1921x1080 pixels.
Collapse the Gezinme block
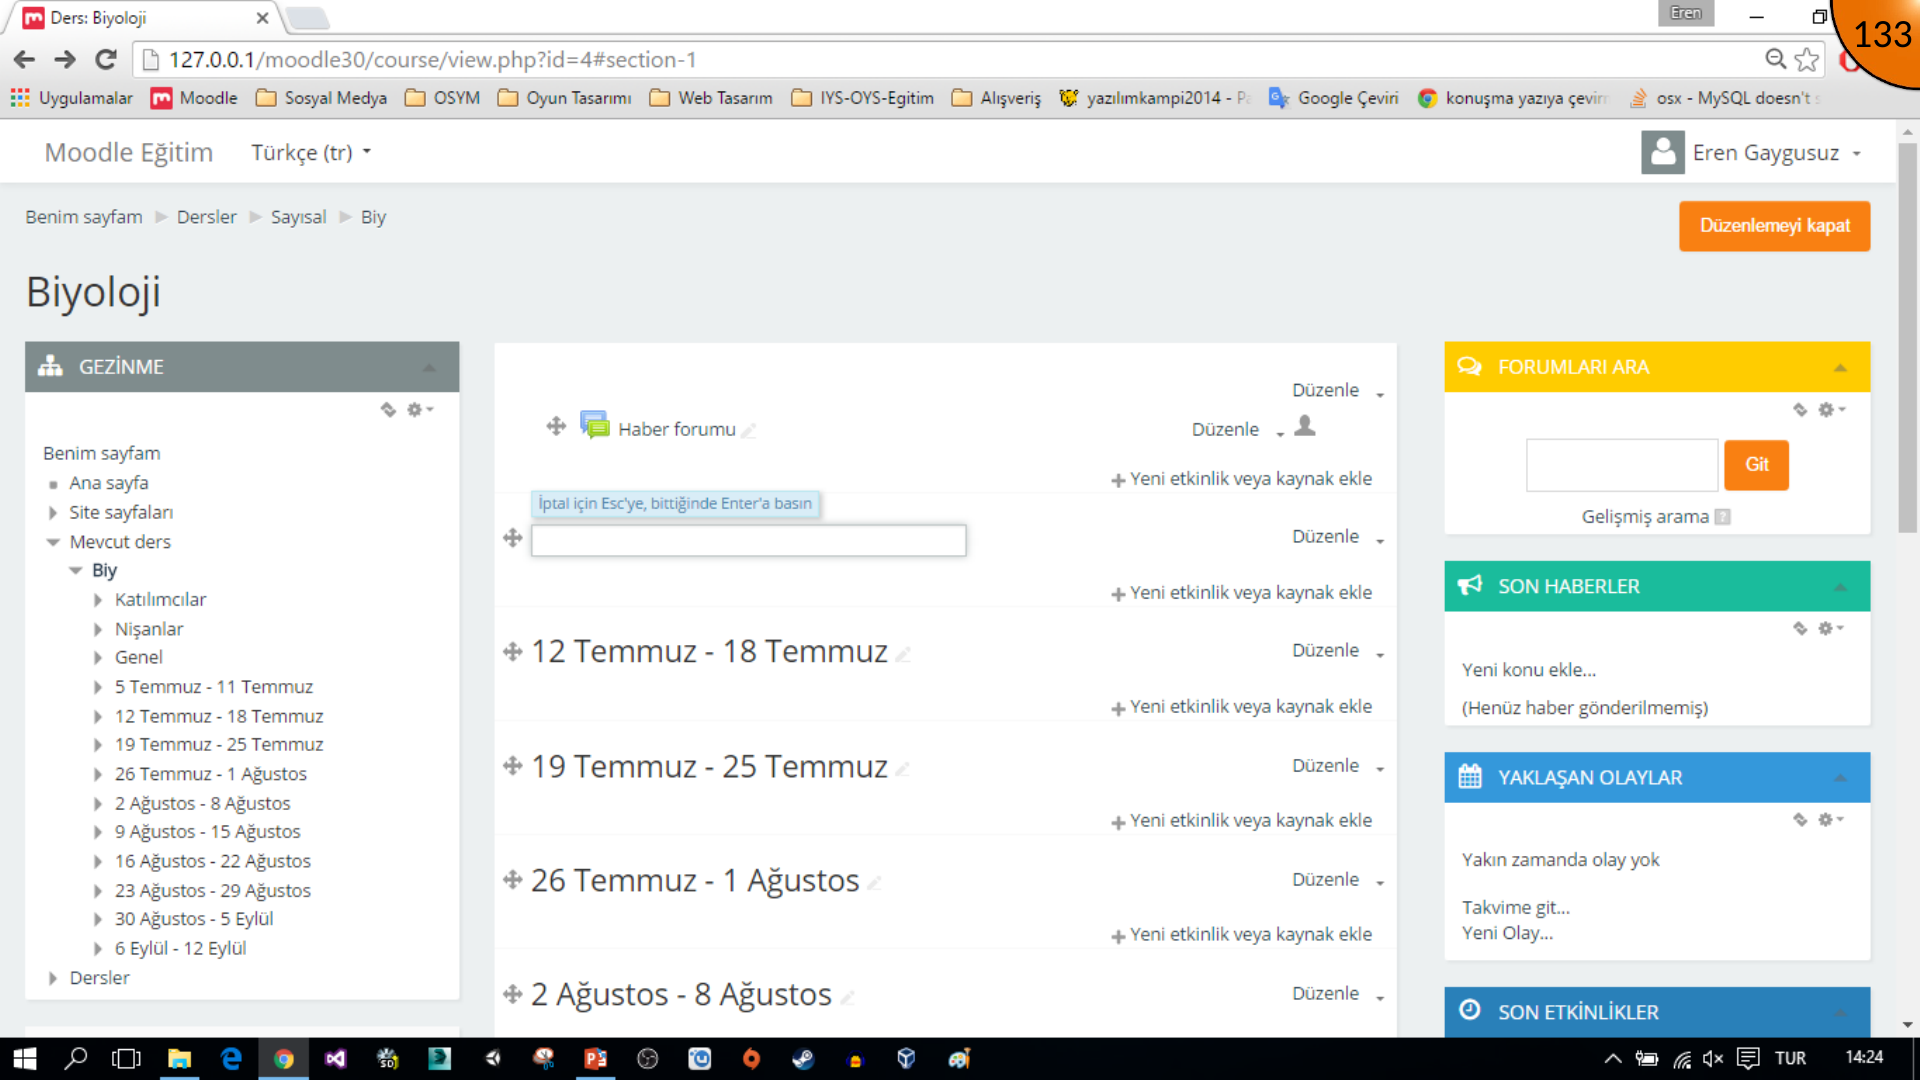[429, 367]
